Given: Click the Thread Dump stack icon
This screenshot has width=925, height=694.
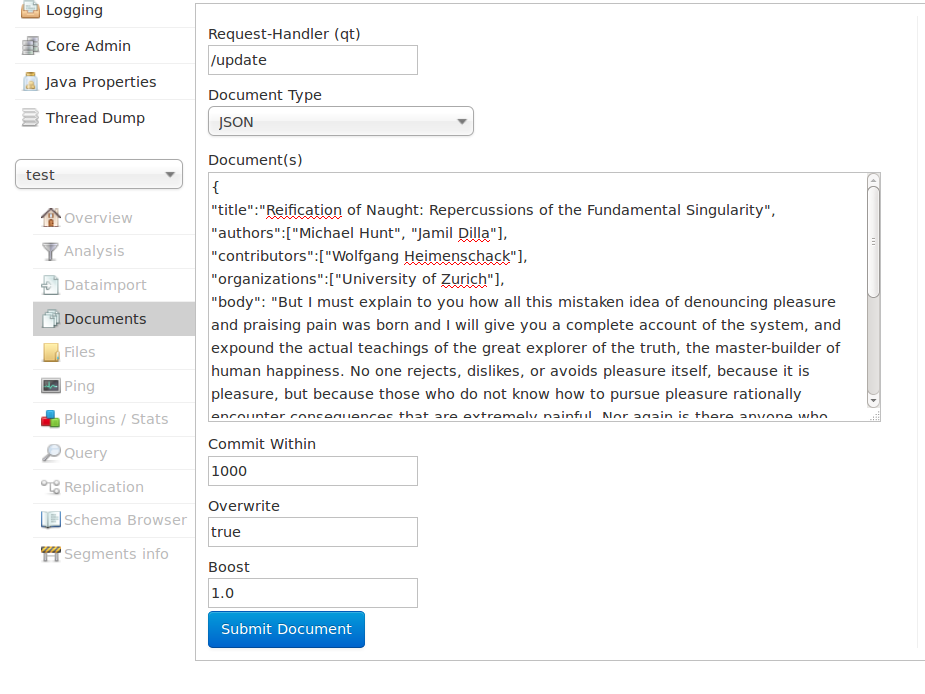Looking at the screenshot, I should tap(30, 117).
